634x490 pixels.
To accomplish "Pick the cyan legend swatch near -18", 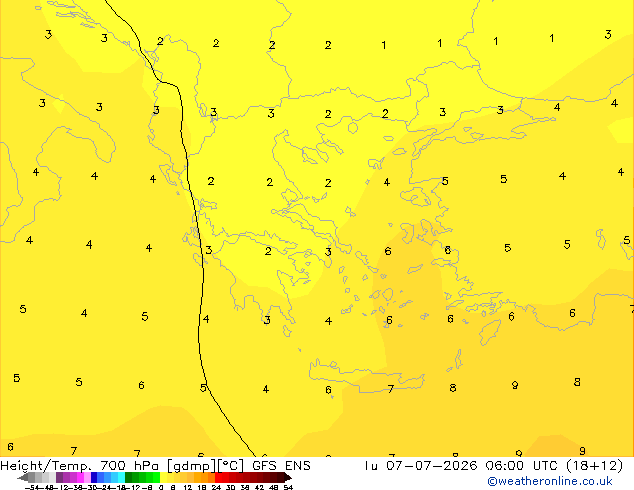I will (x=121, y=477).
